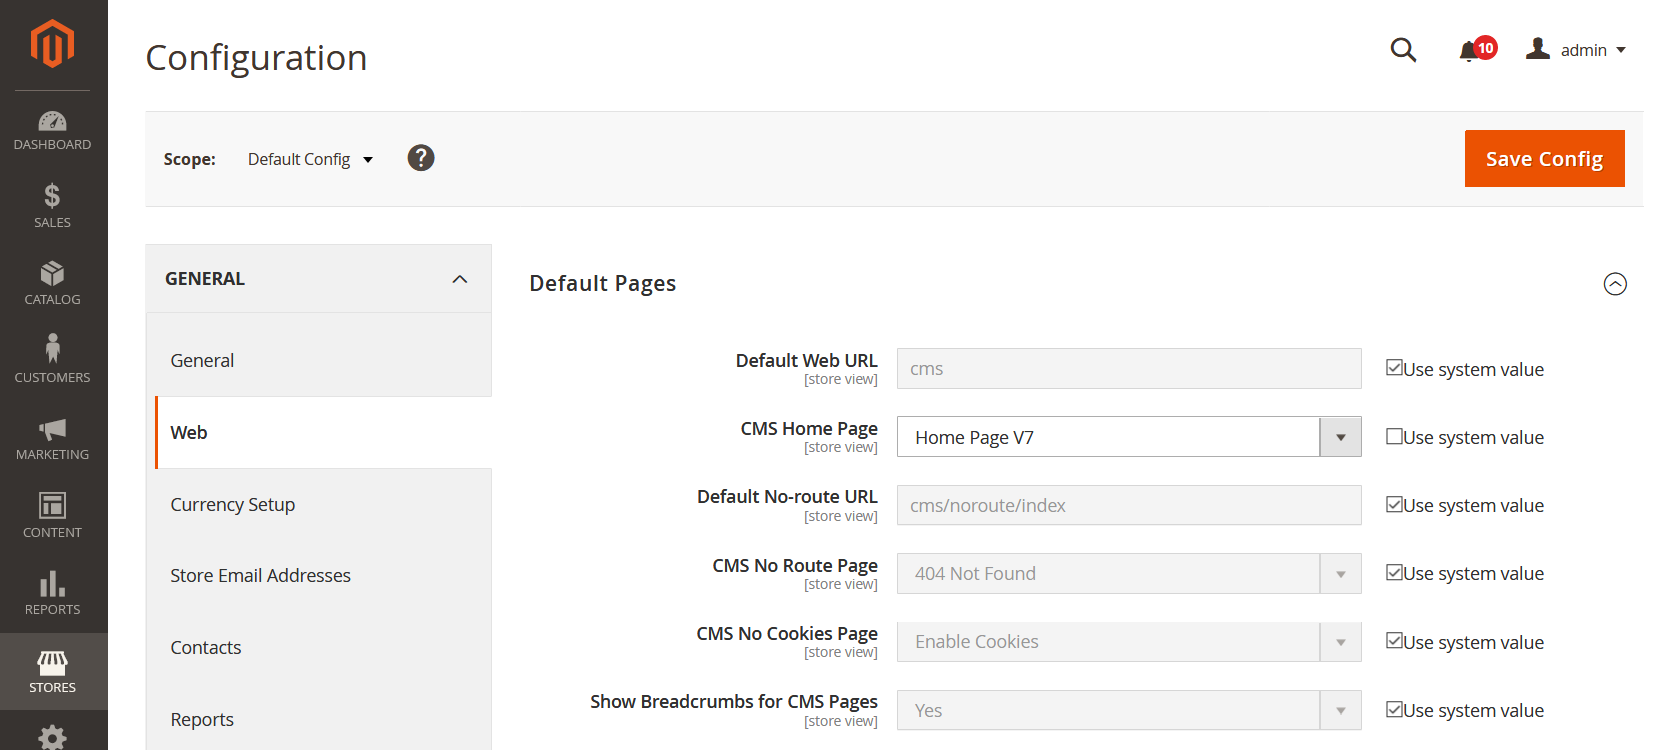Open the Default Config scope dropdown

[310, 159]
